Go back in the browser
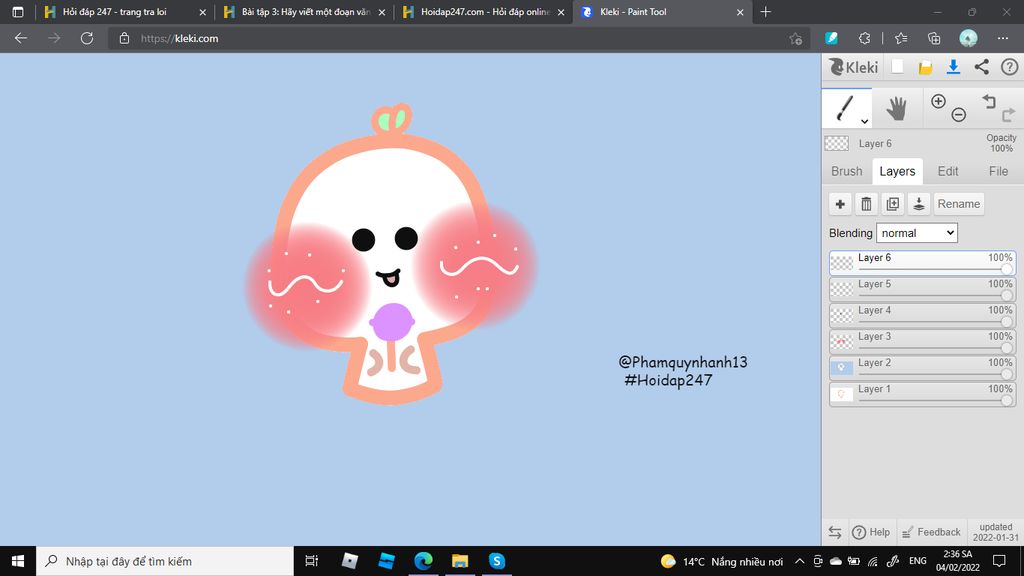 [21, 39]
